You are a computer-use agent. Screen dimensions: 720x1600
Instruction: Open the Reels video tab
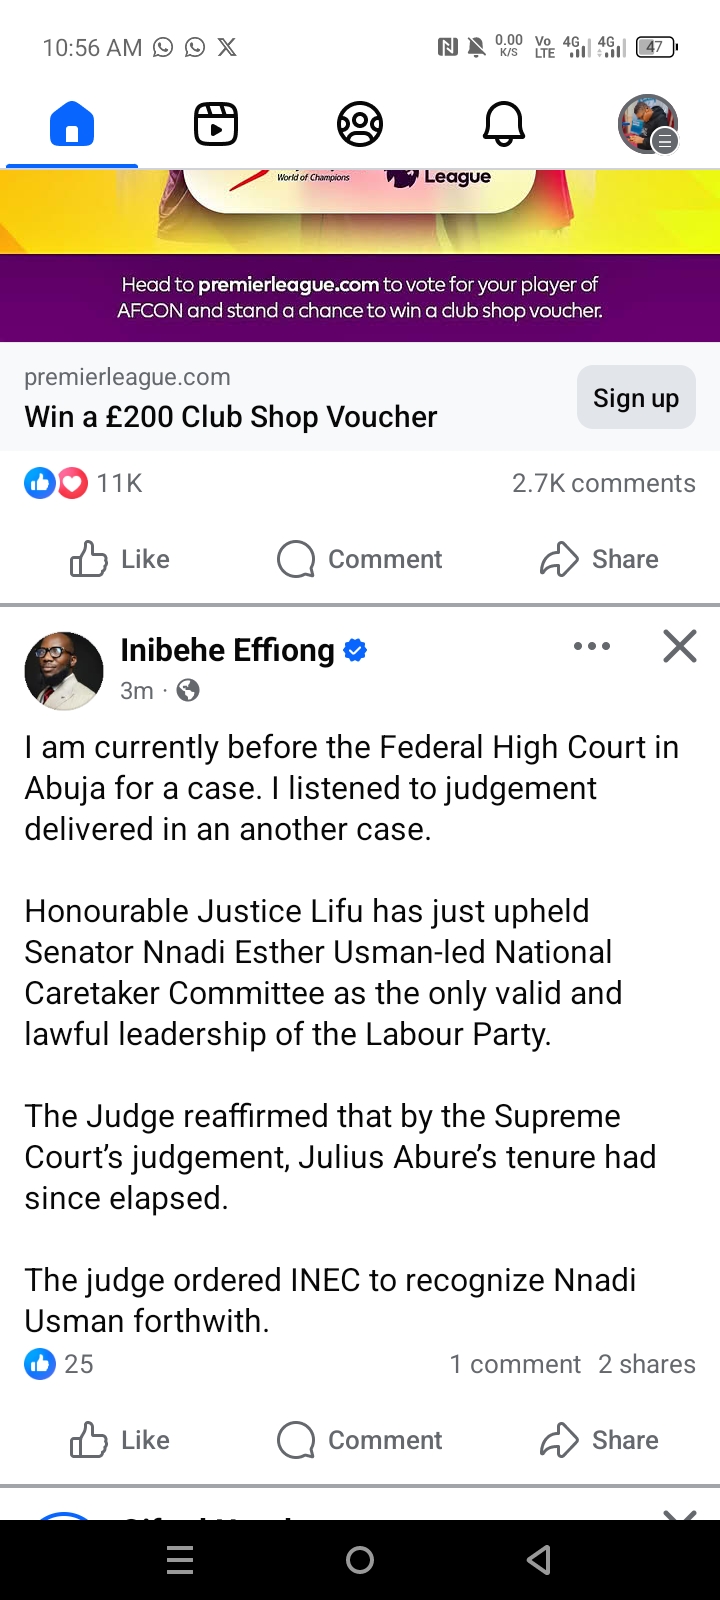point(216,125)
